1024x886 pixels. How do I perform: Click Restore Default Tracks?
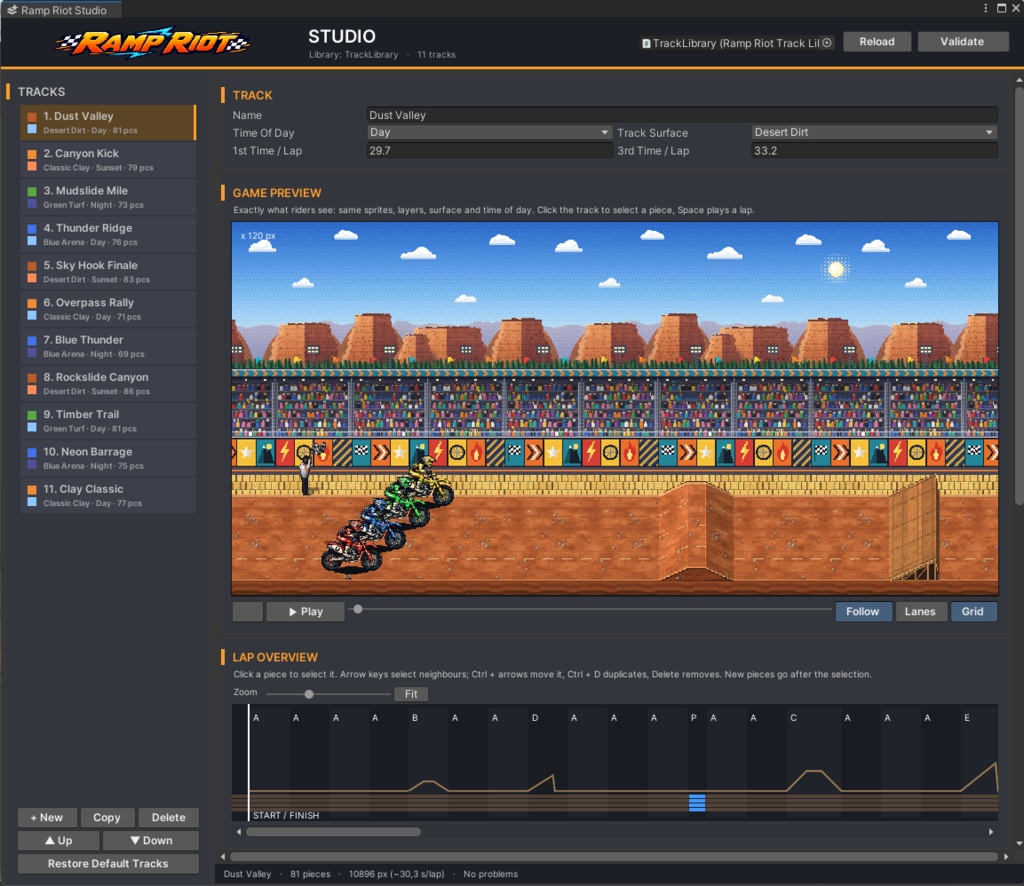point(108,863)
